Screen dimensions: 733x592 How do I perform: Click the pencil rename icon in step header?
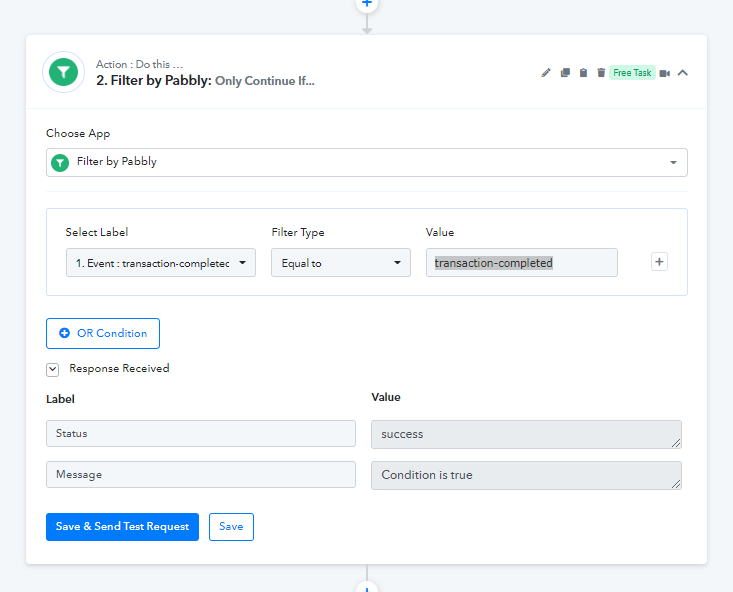(546, 73)
